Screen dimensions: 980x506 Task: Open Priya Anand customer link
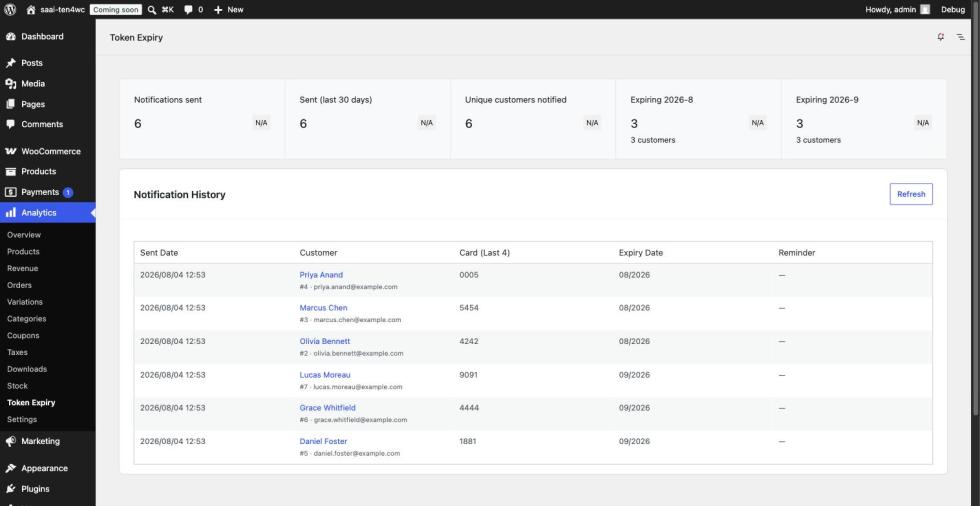pyautogui.click(x=321, y=275)
